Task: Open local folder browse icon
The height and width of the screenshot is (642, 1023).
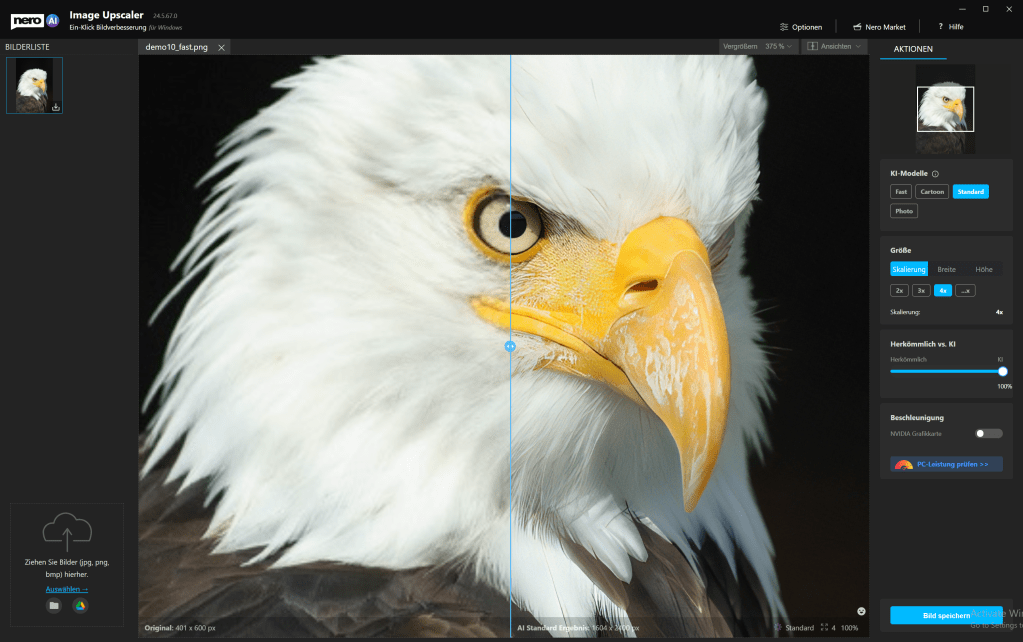Action: tap(53, 605)
